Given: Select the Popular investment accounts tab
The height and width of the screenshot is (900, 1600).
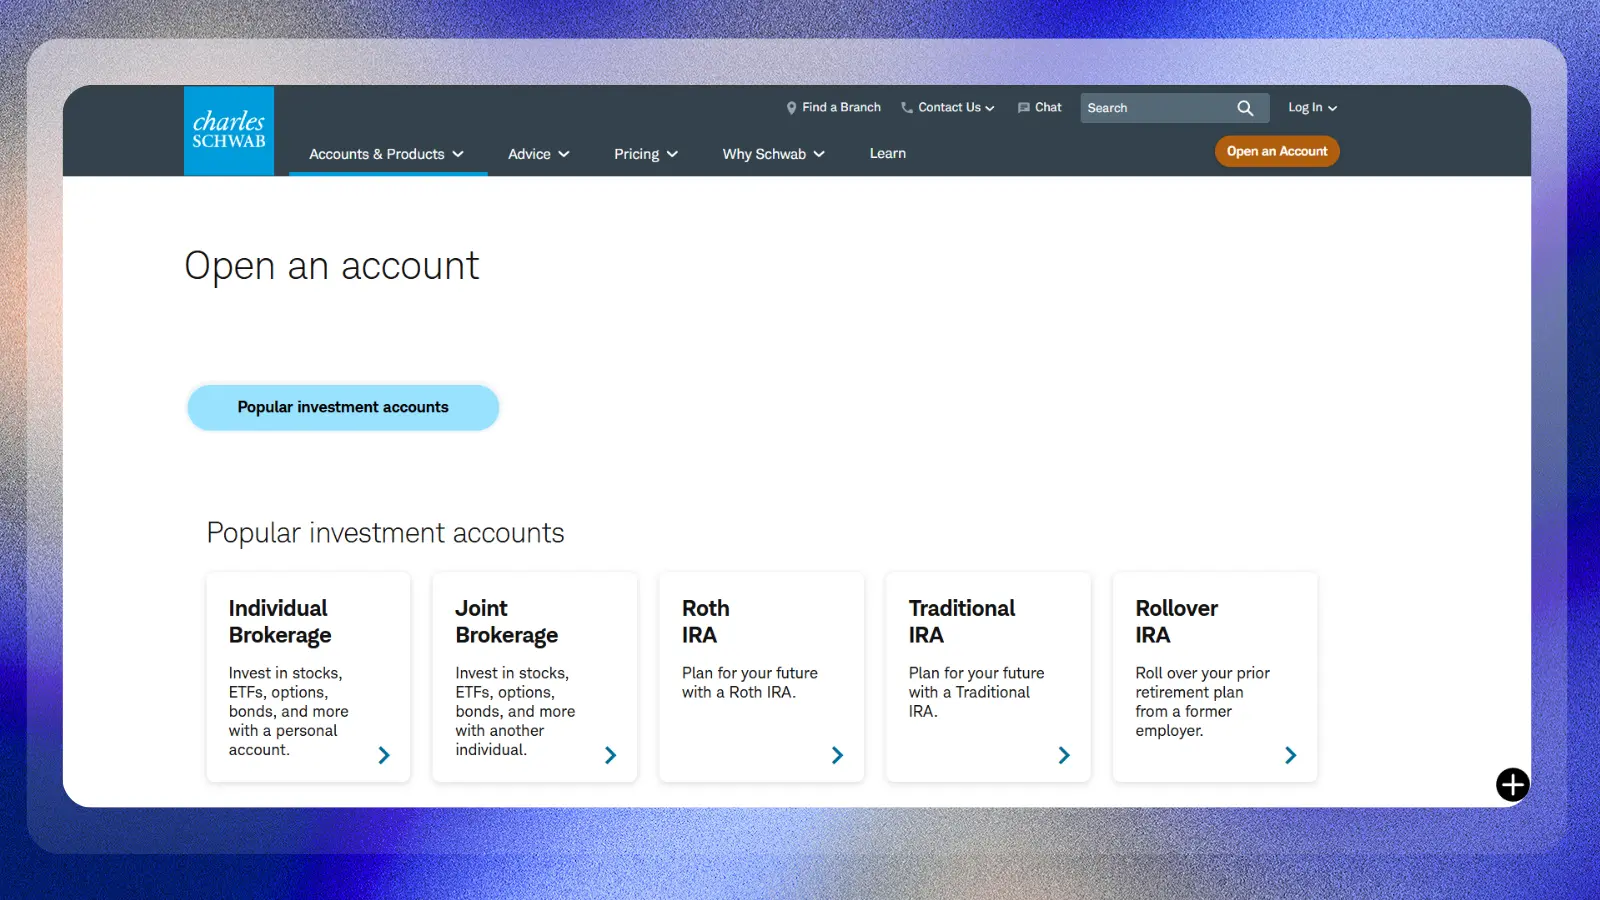Looking at the screenshot, I should (343, 408).
